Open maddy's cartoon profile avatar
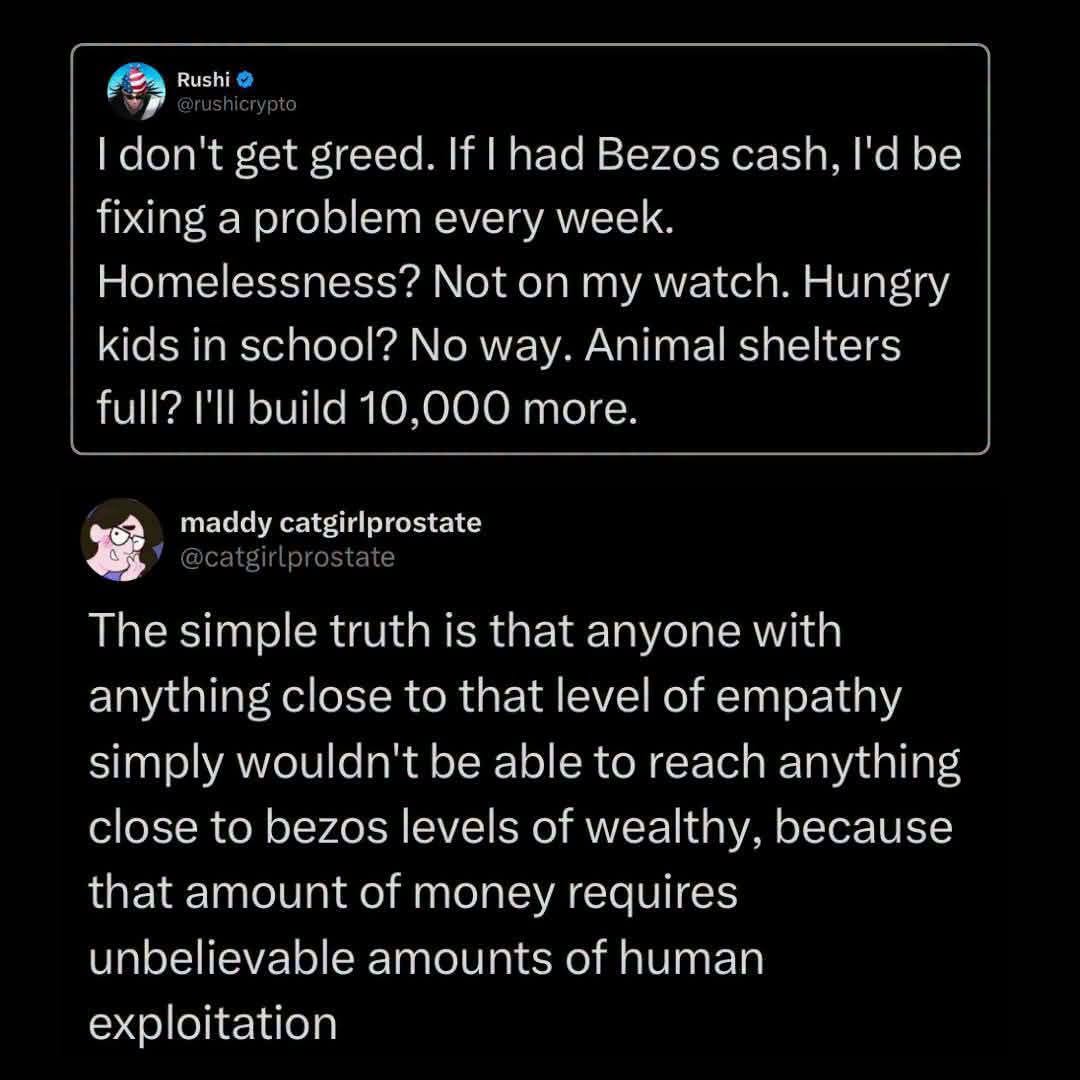 122,539
